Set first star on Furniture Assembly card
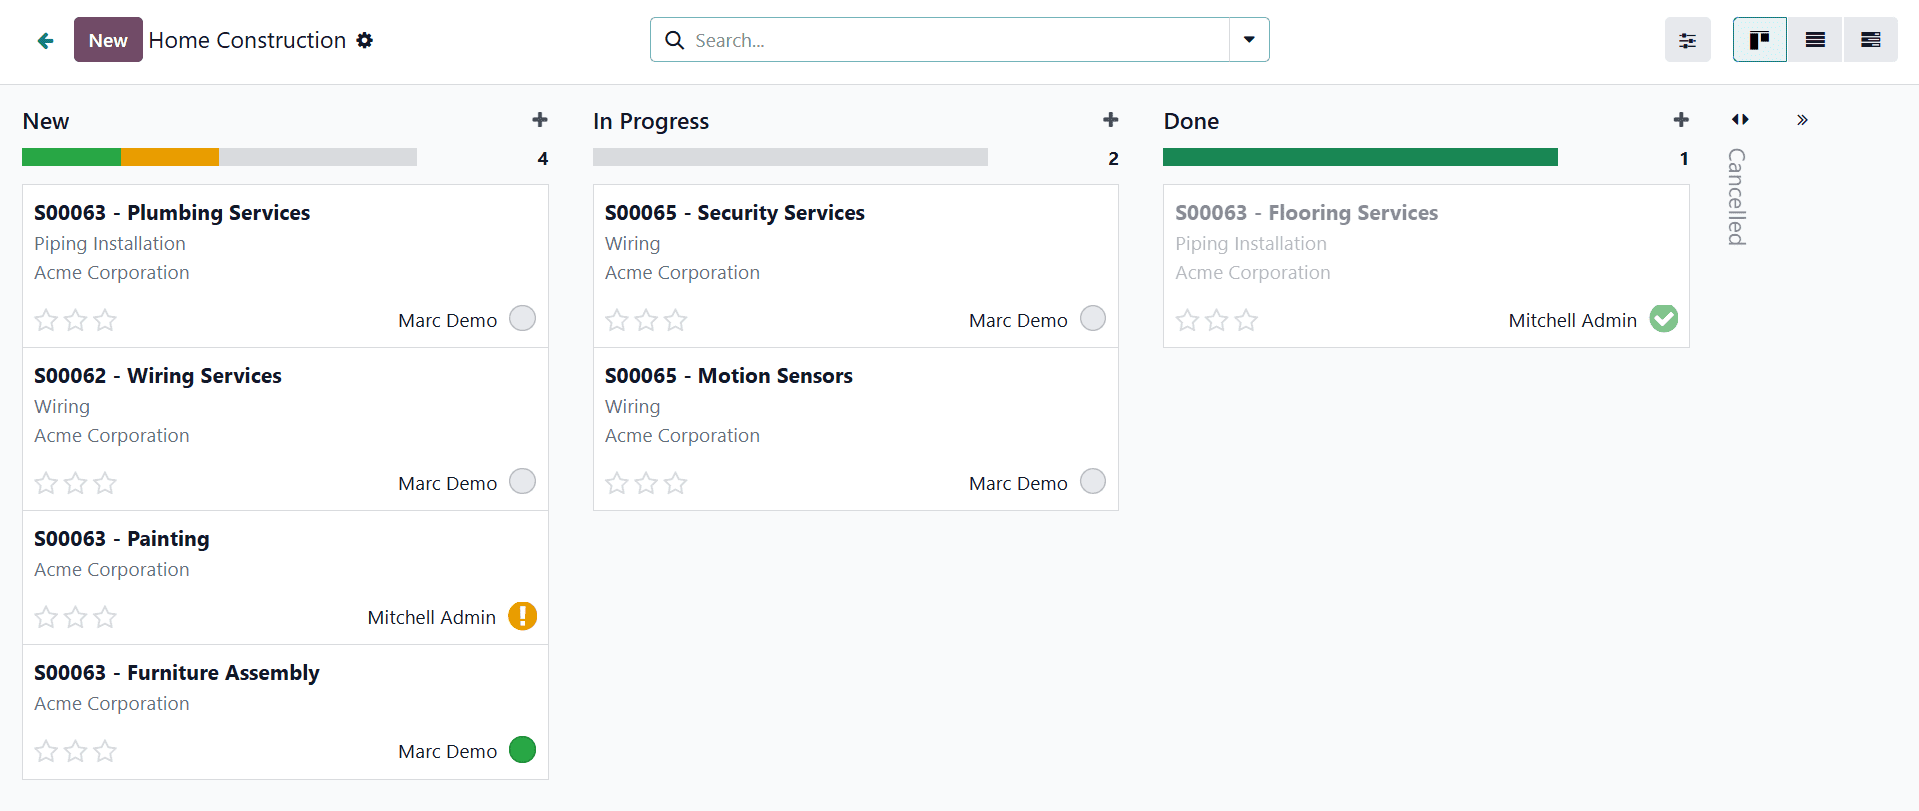 point(46,751)
